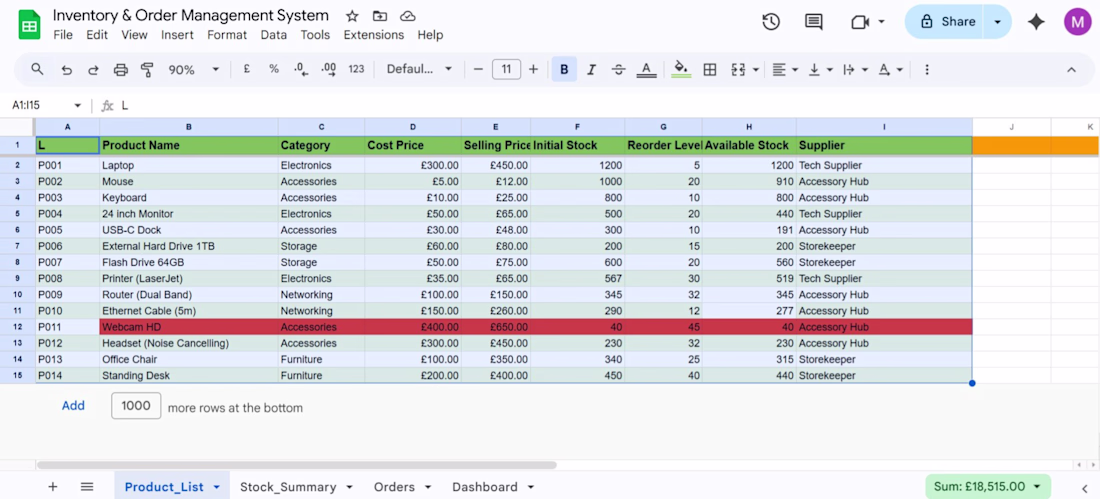Click the Gemini sparkle icon
Screen dimensions: 1100x499
(1036, 22)
